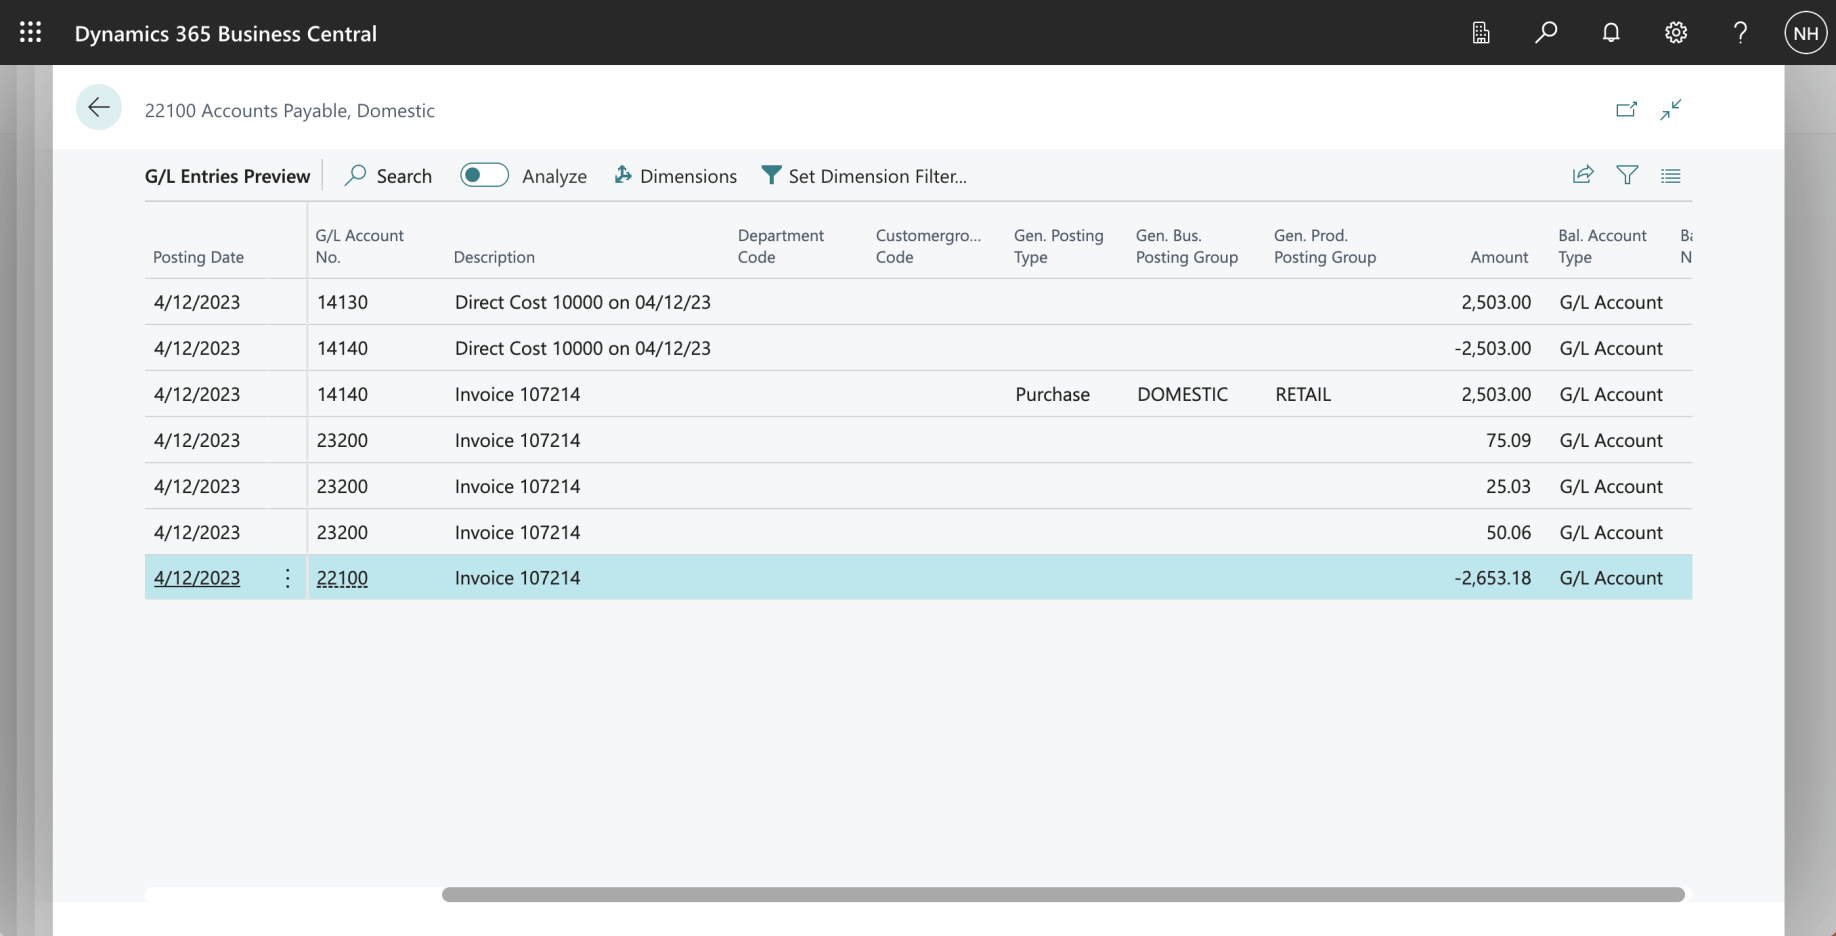This screenshot has width=1836, height=936.
Task: Open the global search magnifier icon
Action: click(1545, 32)
